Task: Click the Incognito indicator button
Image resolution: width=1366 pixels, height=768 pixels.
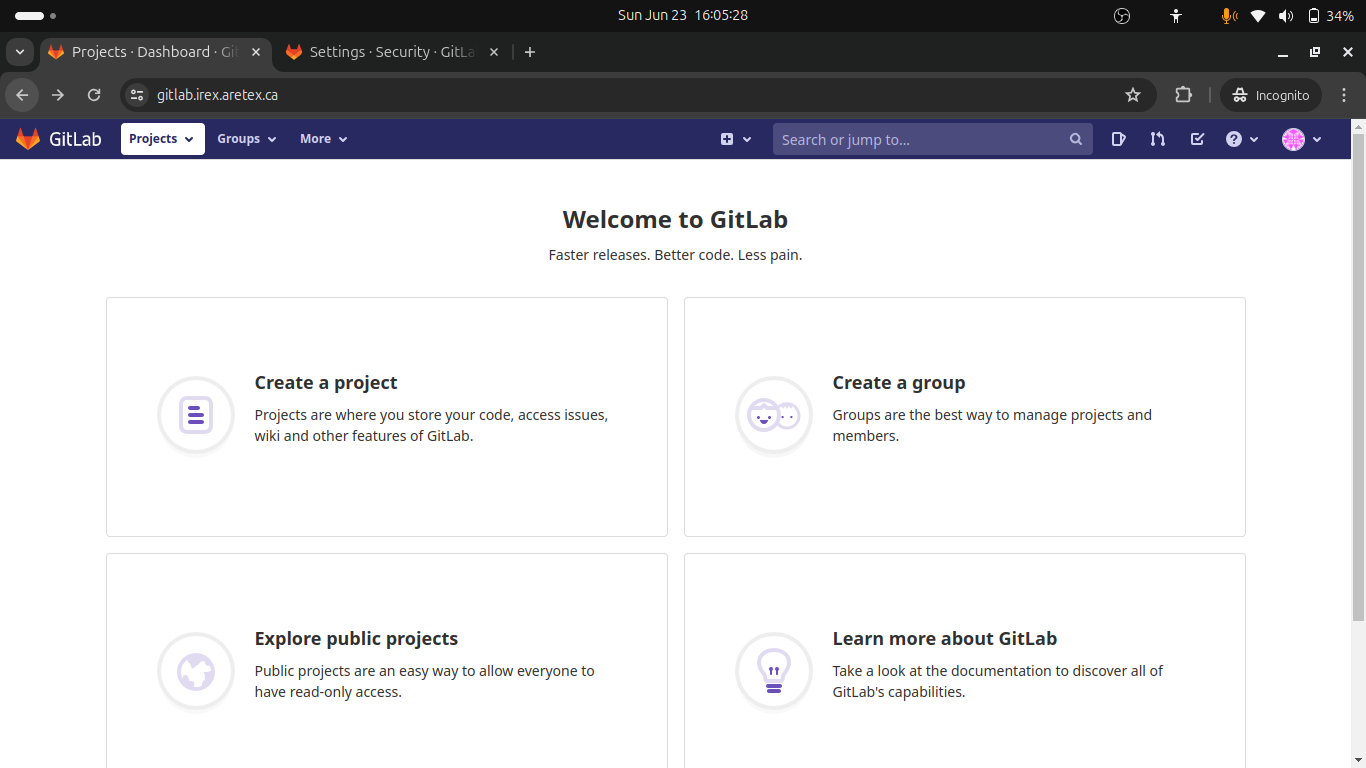Action: pyautogui.click(x=1271, y=95)
